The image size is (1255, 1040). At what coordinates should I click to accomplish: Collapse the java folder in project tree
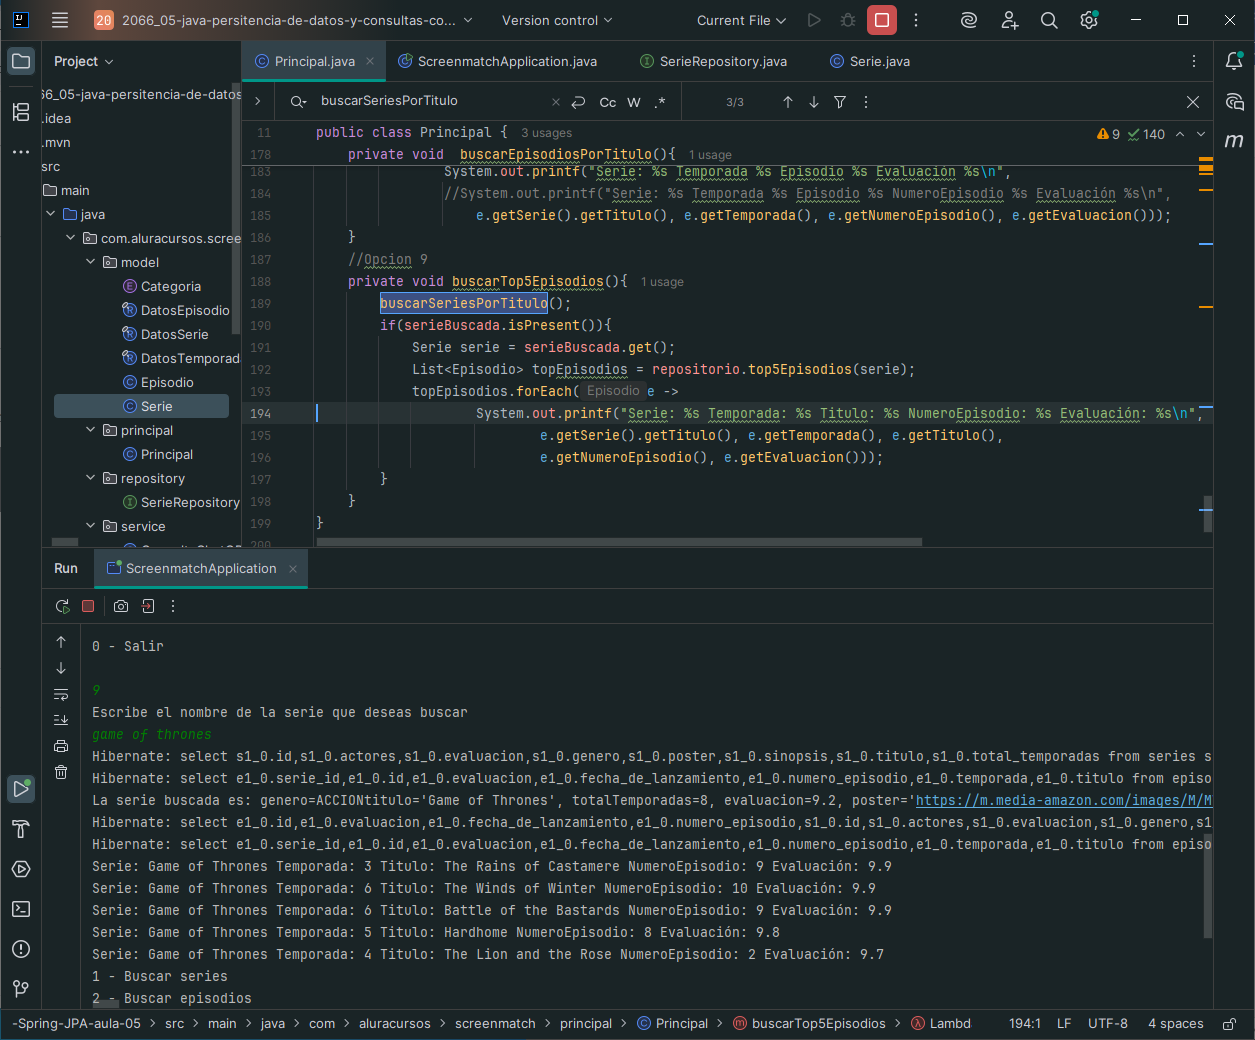click(51, 214)
